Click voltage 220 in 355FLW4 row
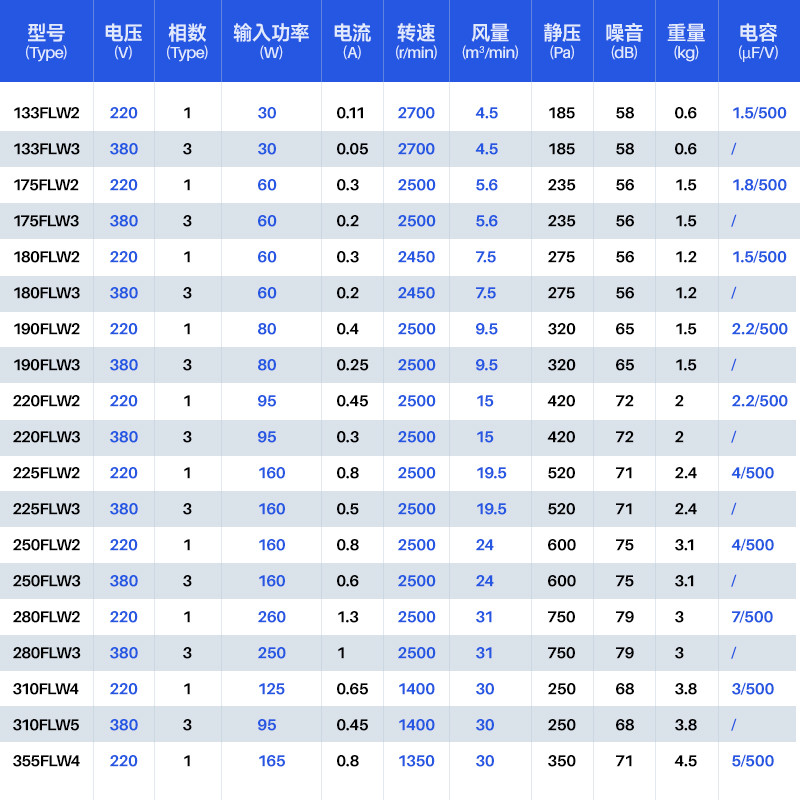The width and height of the screenshot is (800, 800). tap(123, 761)
